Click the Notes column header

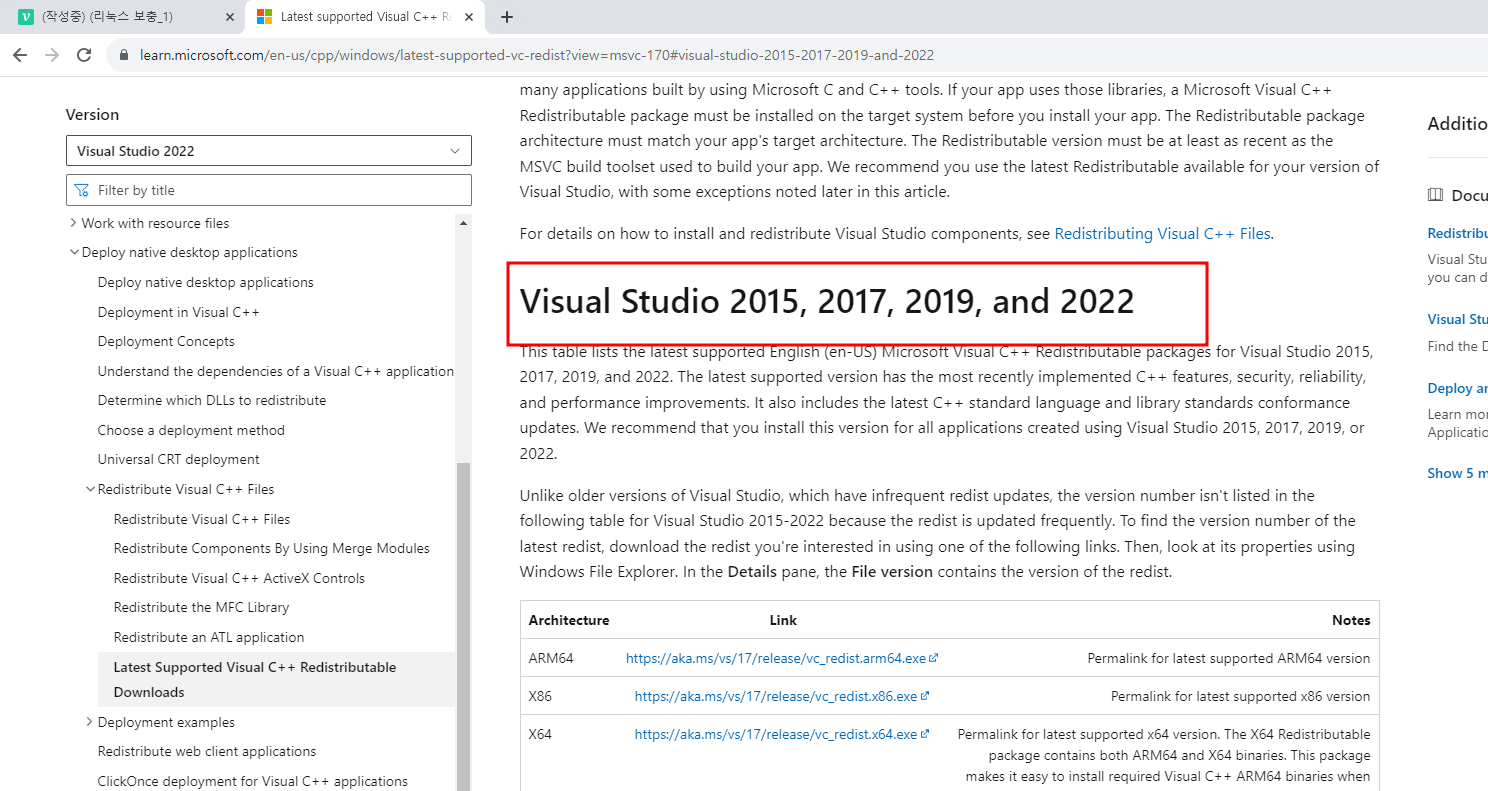click(1351, 620)
